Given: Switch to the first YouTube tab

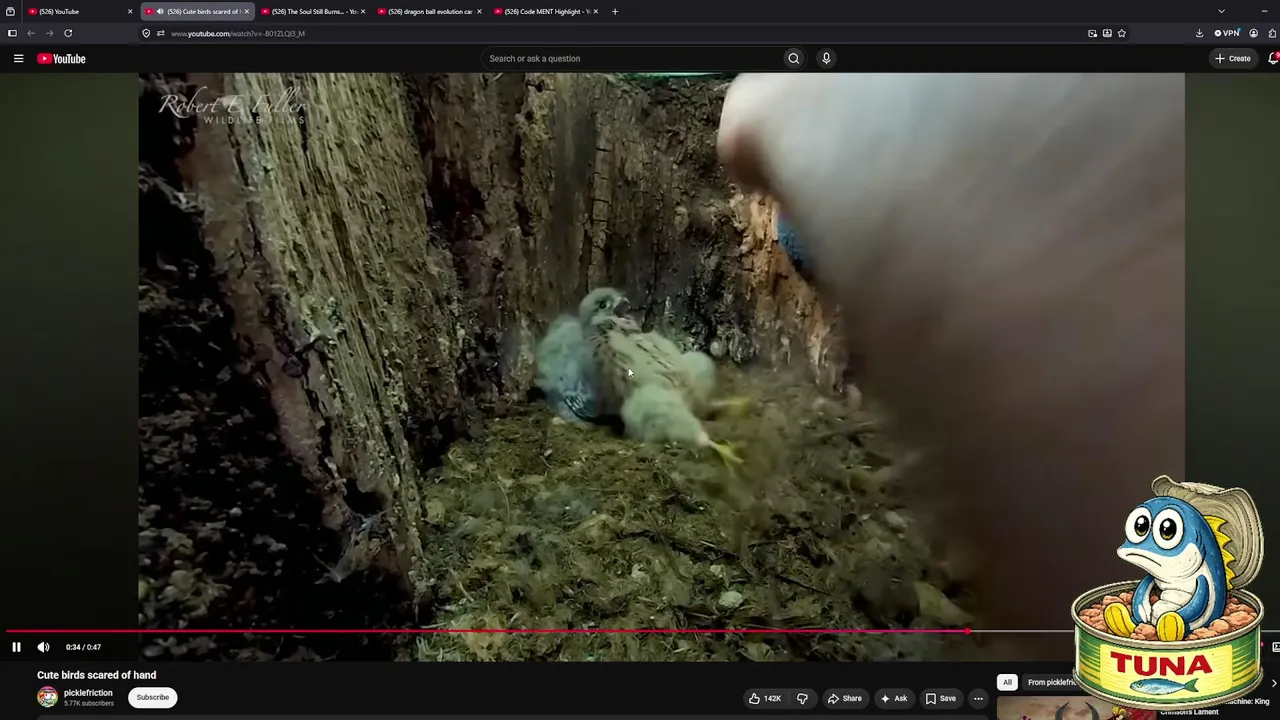Looking at the screenshot, I should [79, 11].
